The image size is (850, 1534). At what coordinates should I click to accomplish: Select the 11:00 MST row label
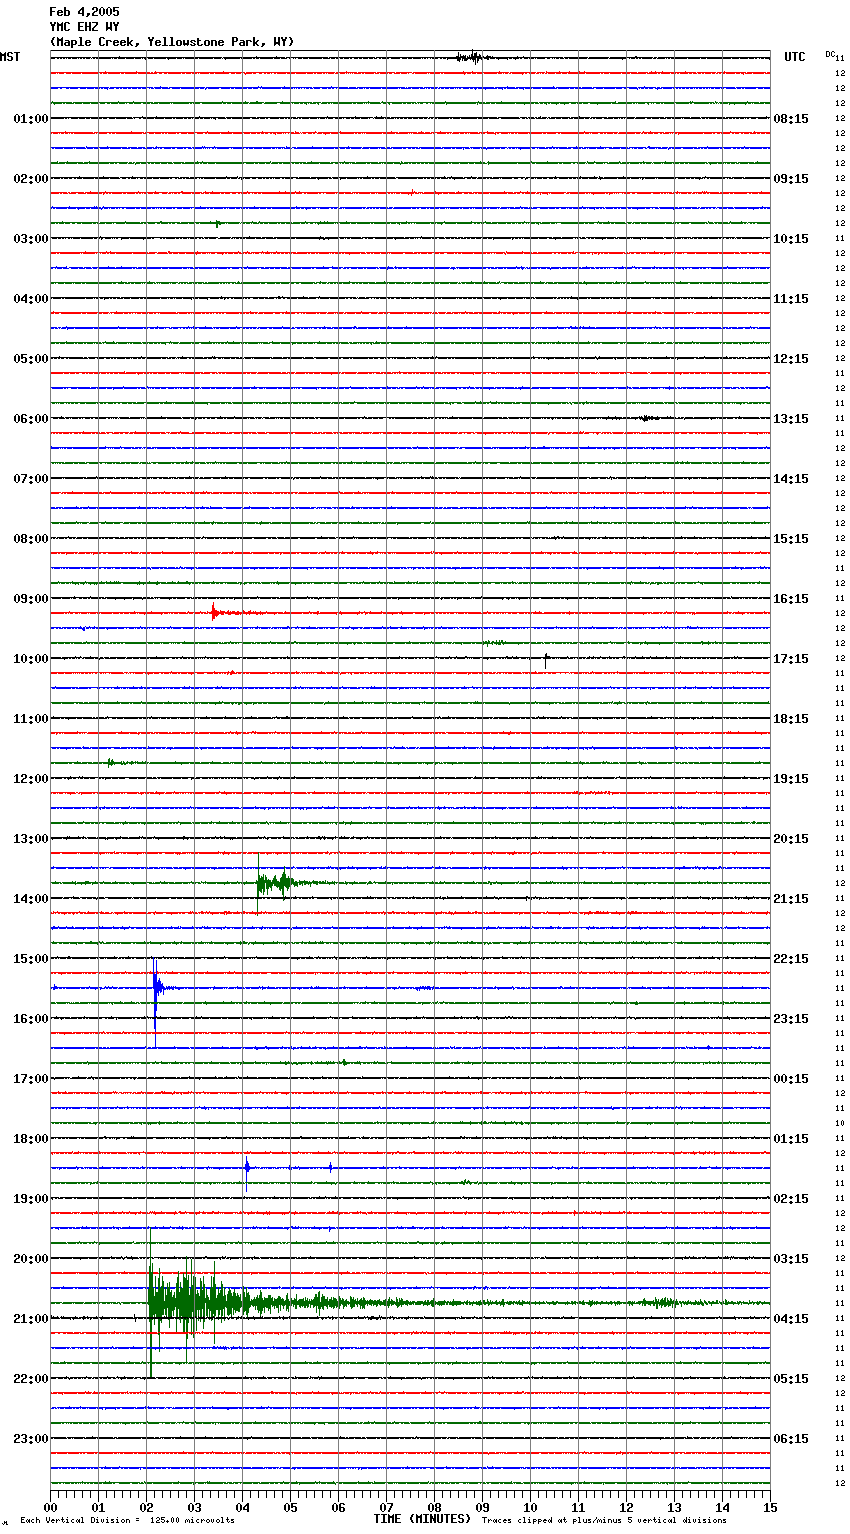tap(31, 719)
